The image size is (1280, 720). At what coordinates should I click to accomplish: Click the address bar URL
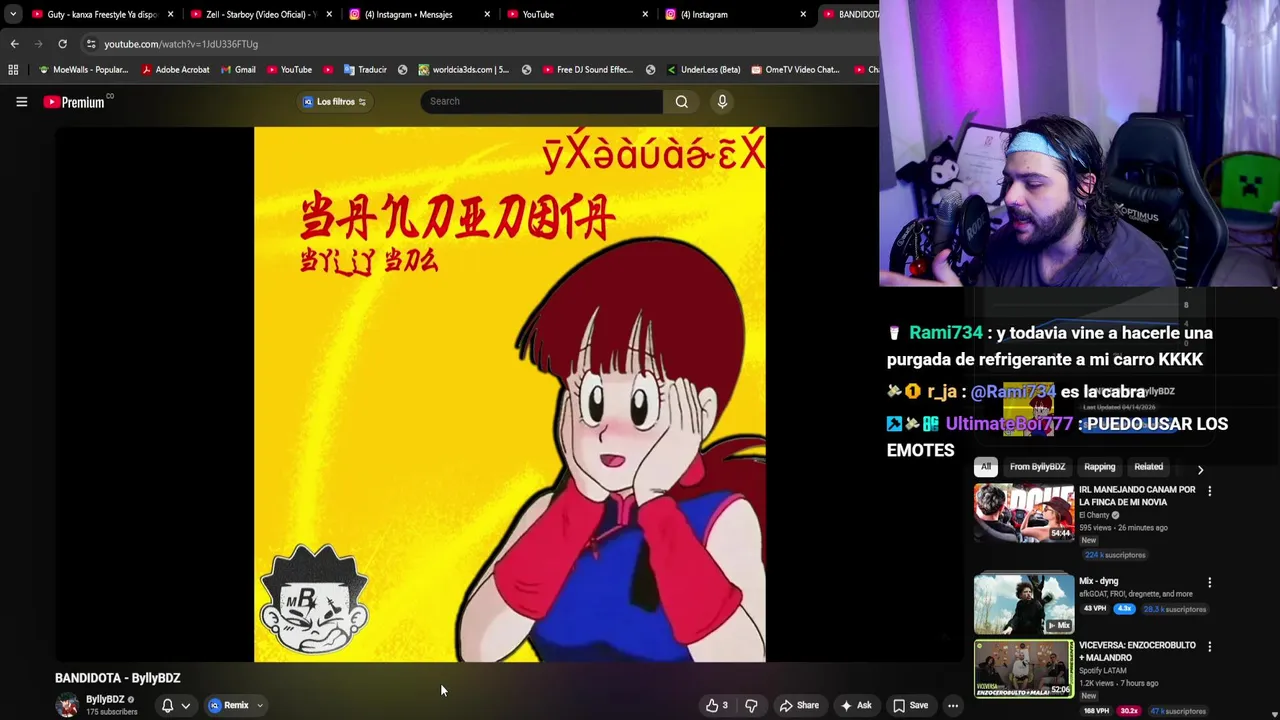[x=181, y=44]
